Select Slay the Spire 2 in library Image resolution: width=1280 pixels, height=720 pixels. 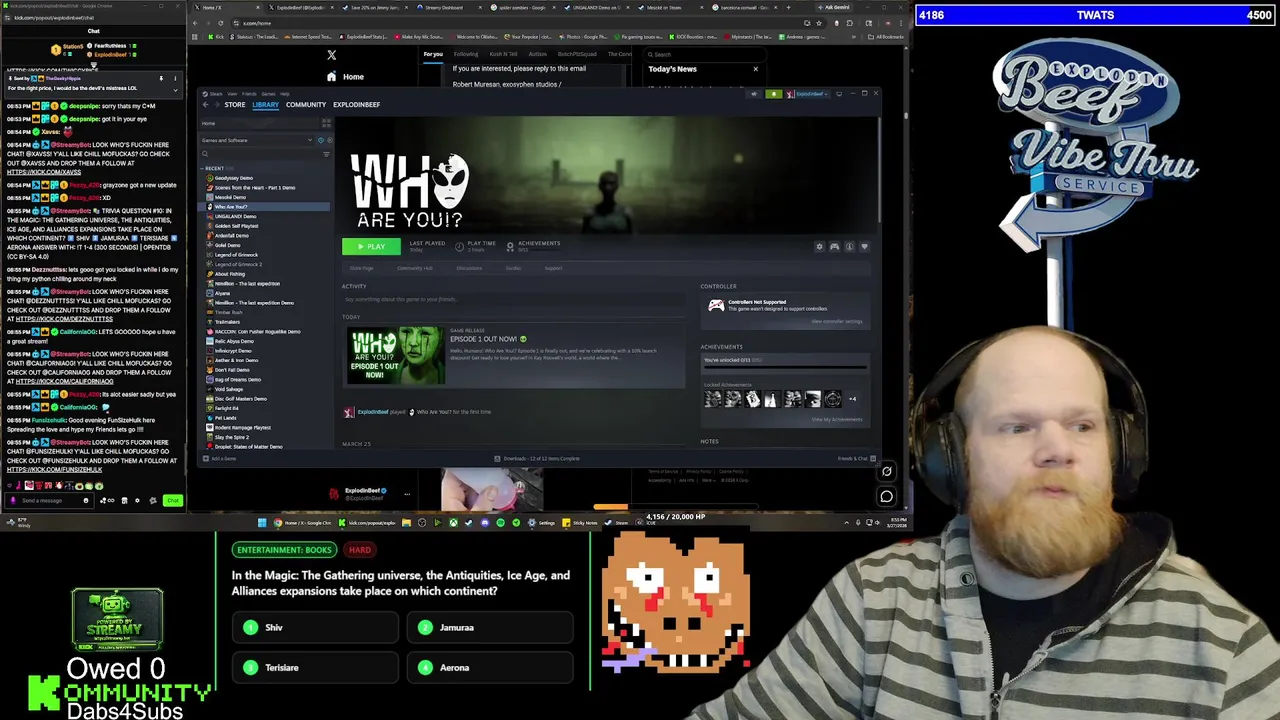coord(232,437)
